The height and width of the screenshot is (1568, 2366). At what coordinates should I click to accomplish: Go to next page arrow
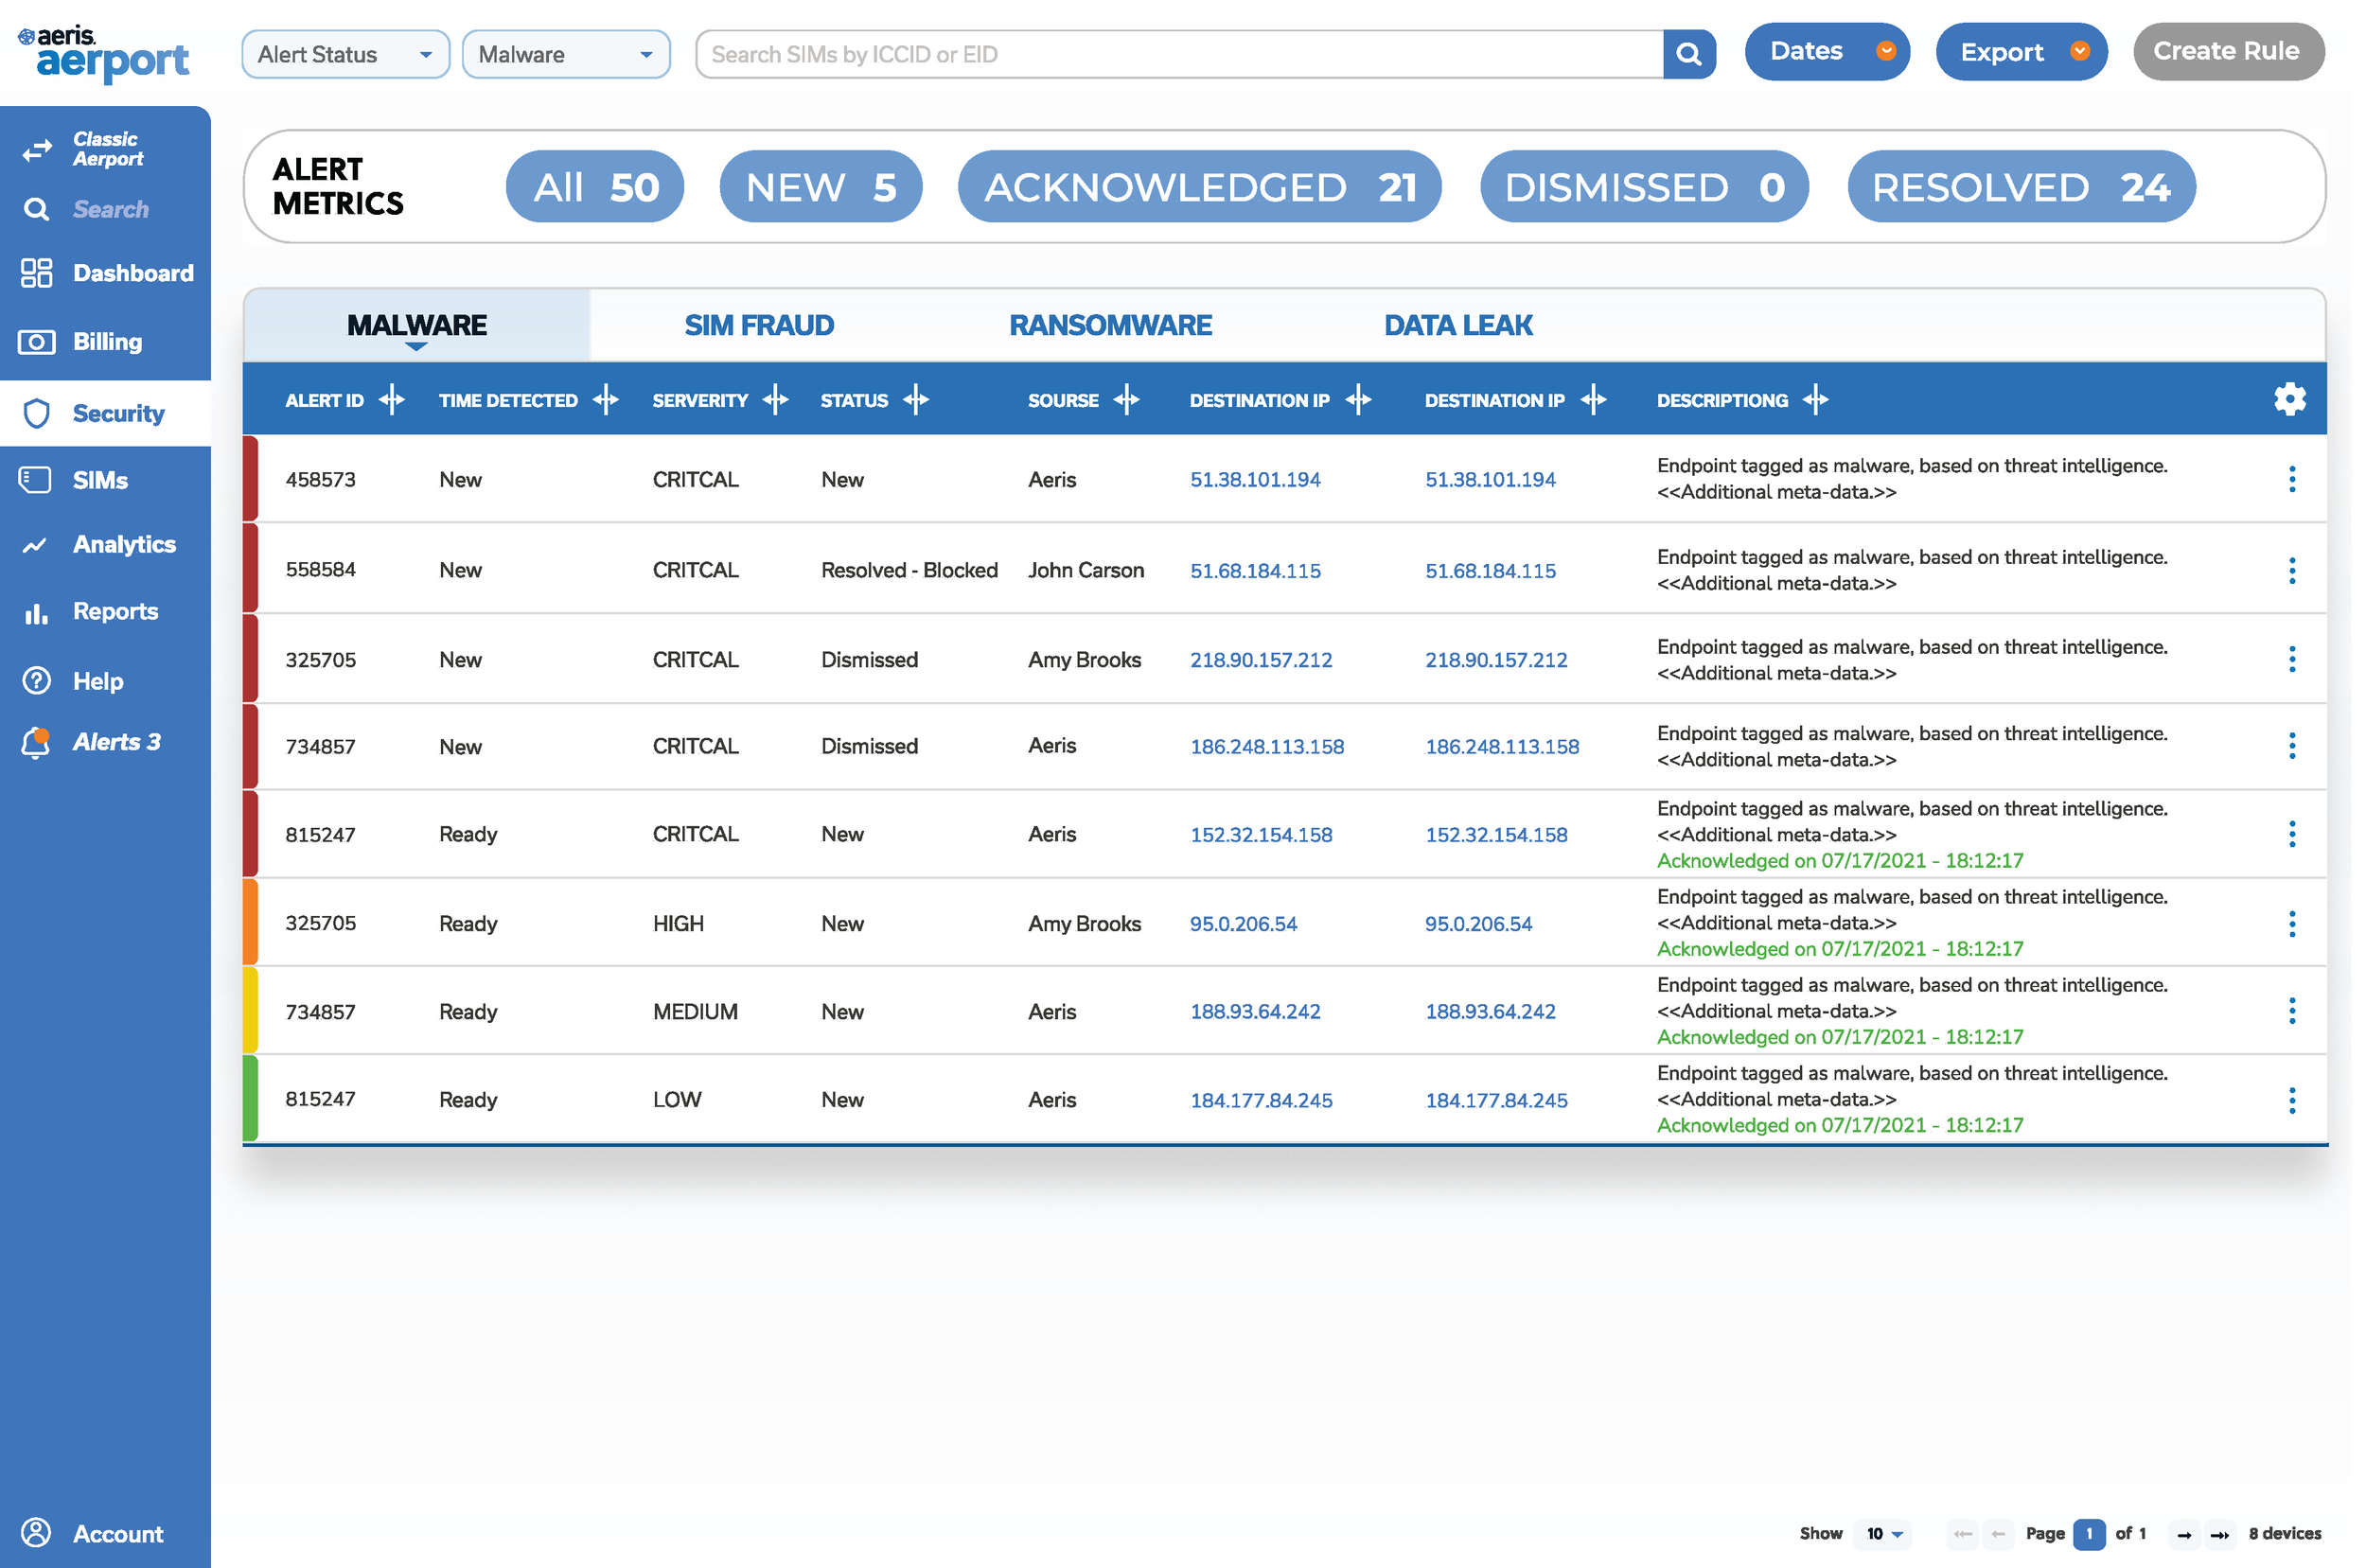tap(2184, 1534)
